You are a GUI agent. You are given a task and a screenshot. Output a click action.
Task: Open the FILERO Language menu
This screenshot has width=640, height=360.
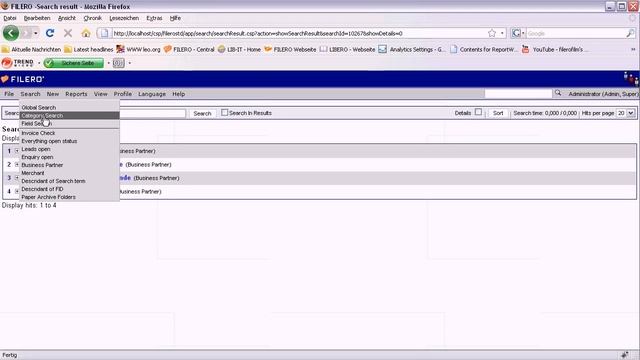coord(152,94)
